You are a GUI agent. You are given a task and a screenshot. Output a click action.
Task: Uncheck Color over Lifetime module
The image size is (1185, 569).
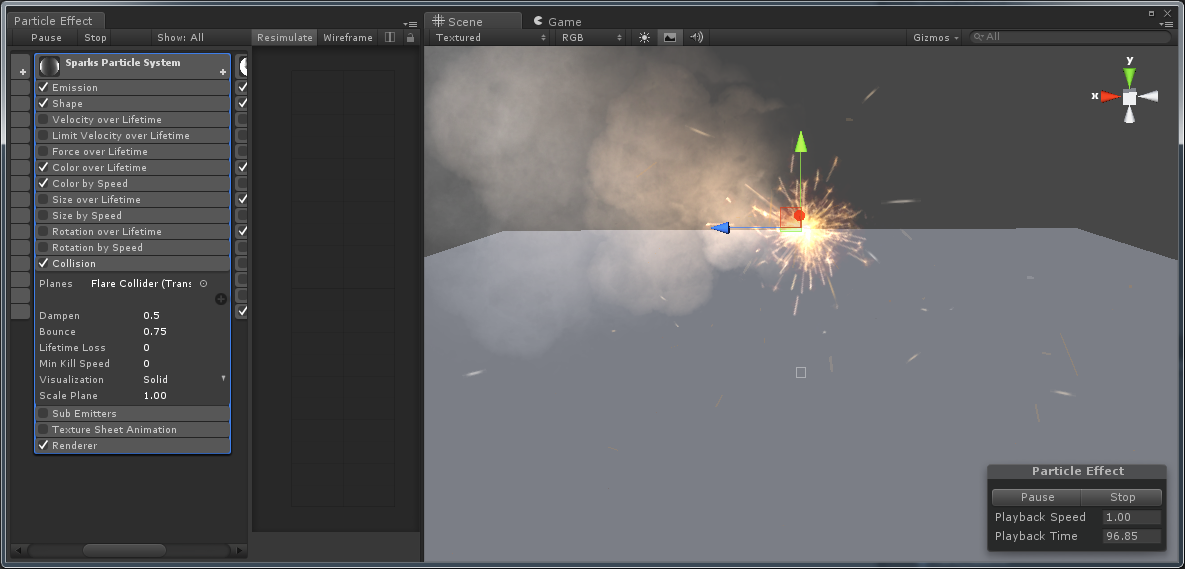[44, 167]
